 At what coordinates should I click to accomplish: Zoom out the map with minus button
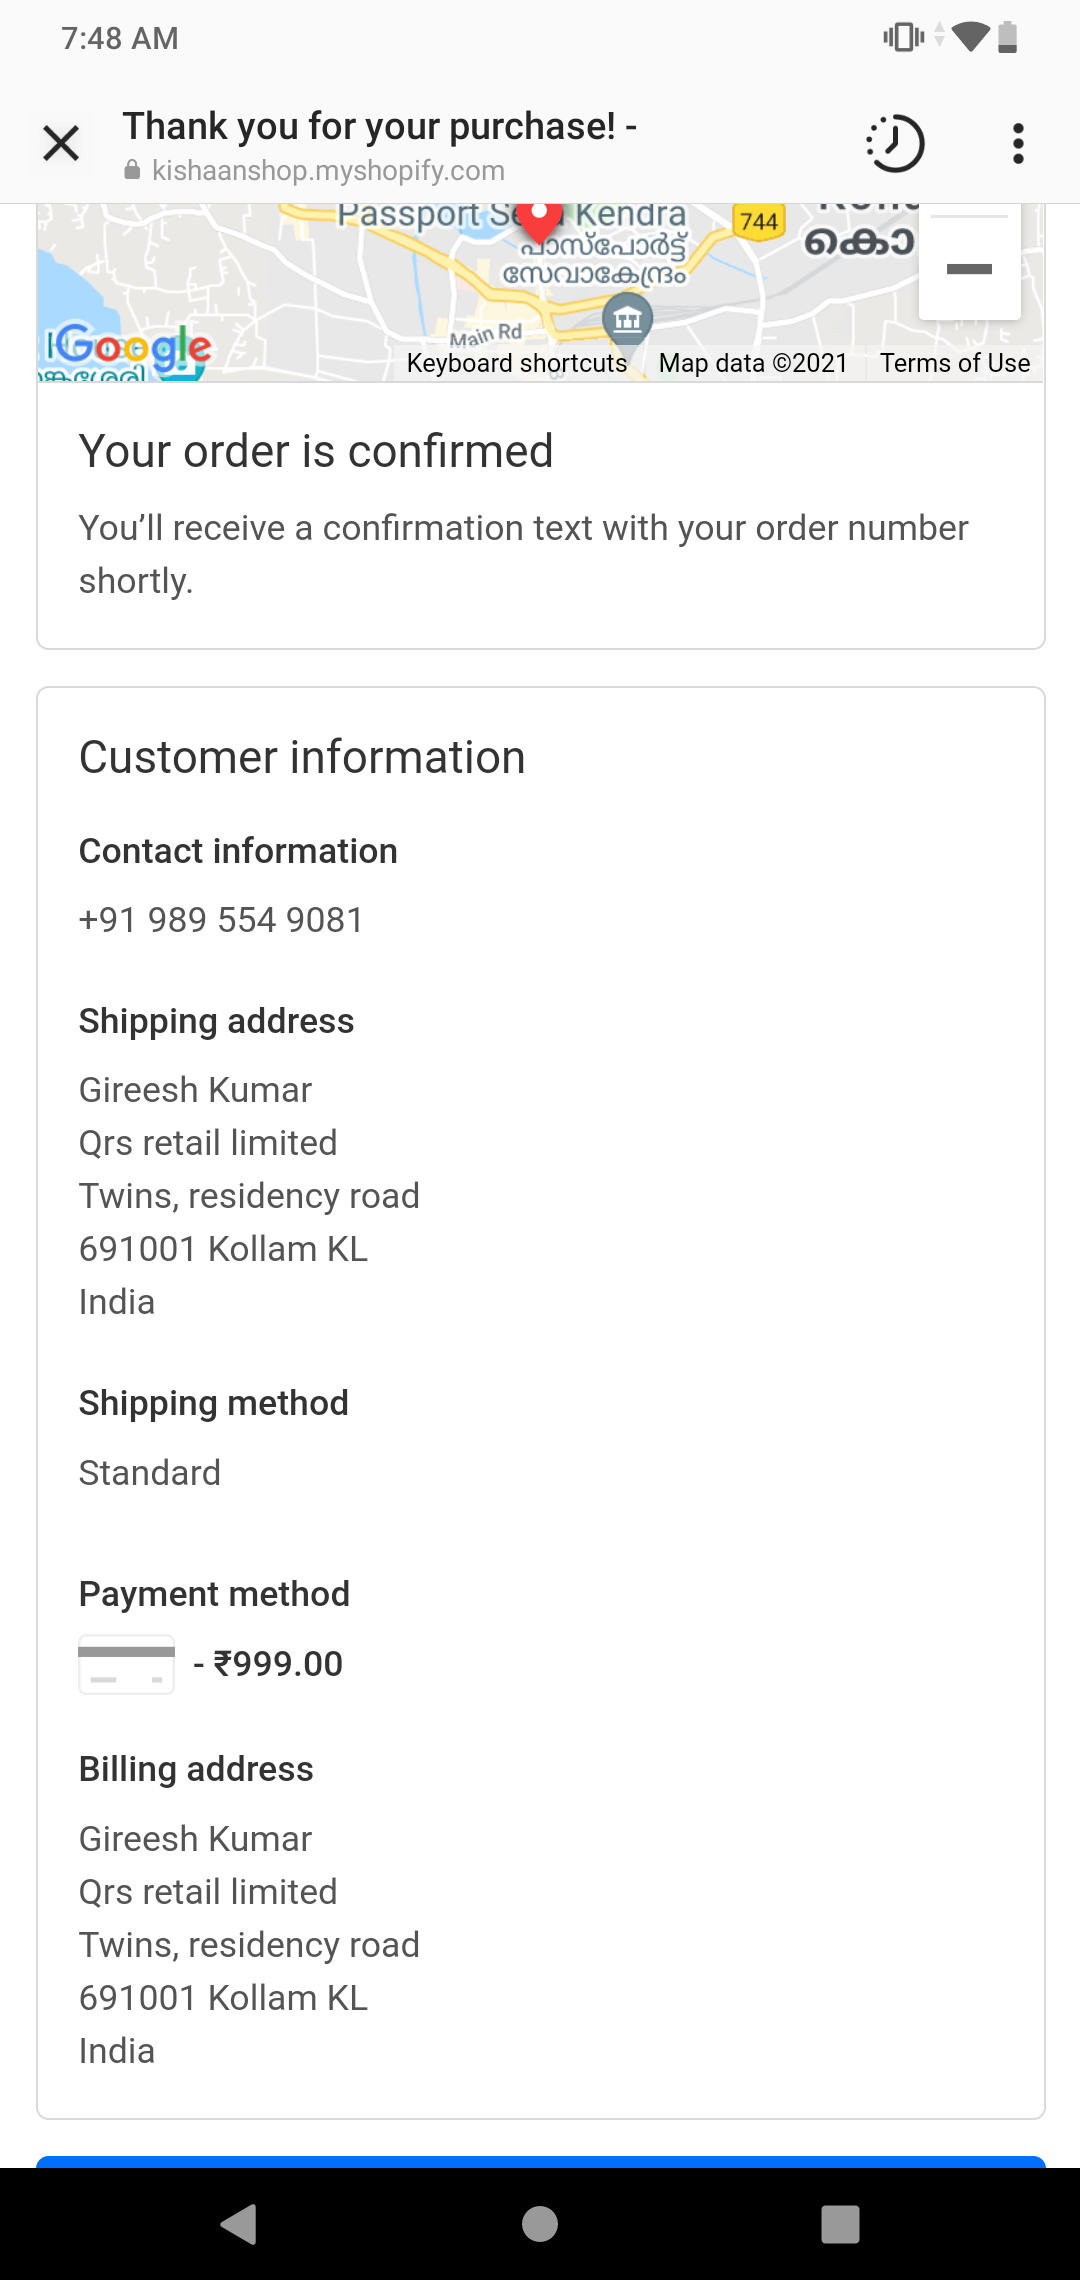click(x=969, y=269)
